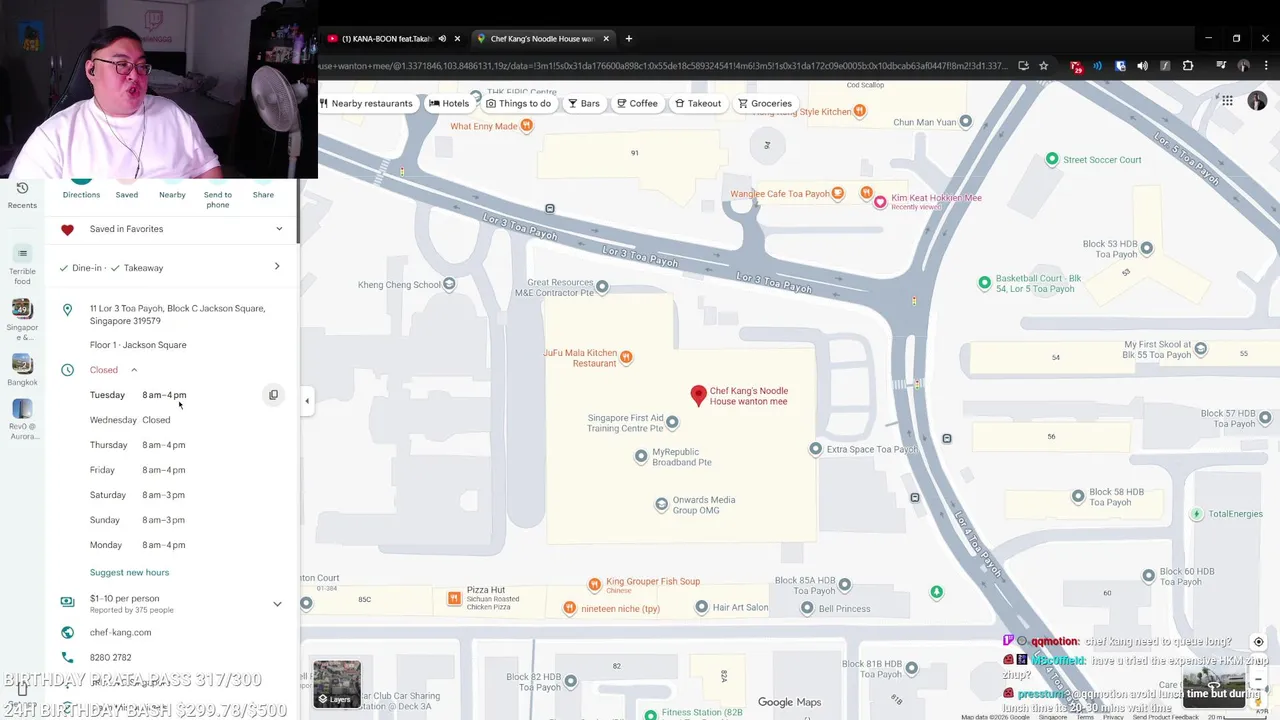The height and width of the screenshot is (720, 1280).
Task: Open a new browser tab
Action: (629, 39)
